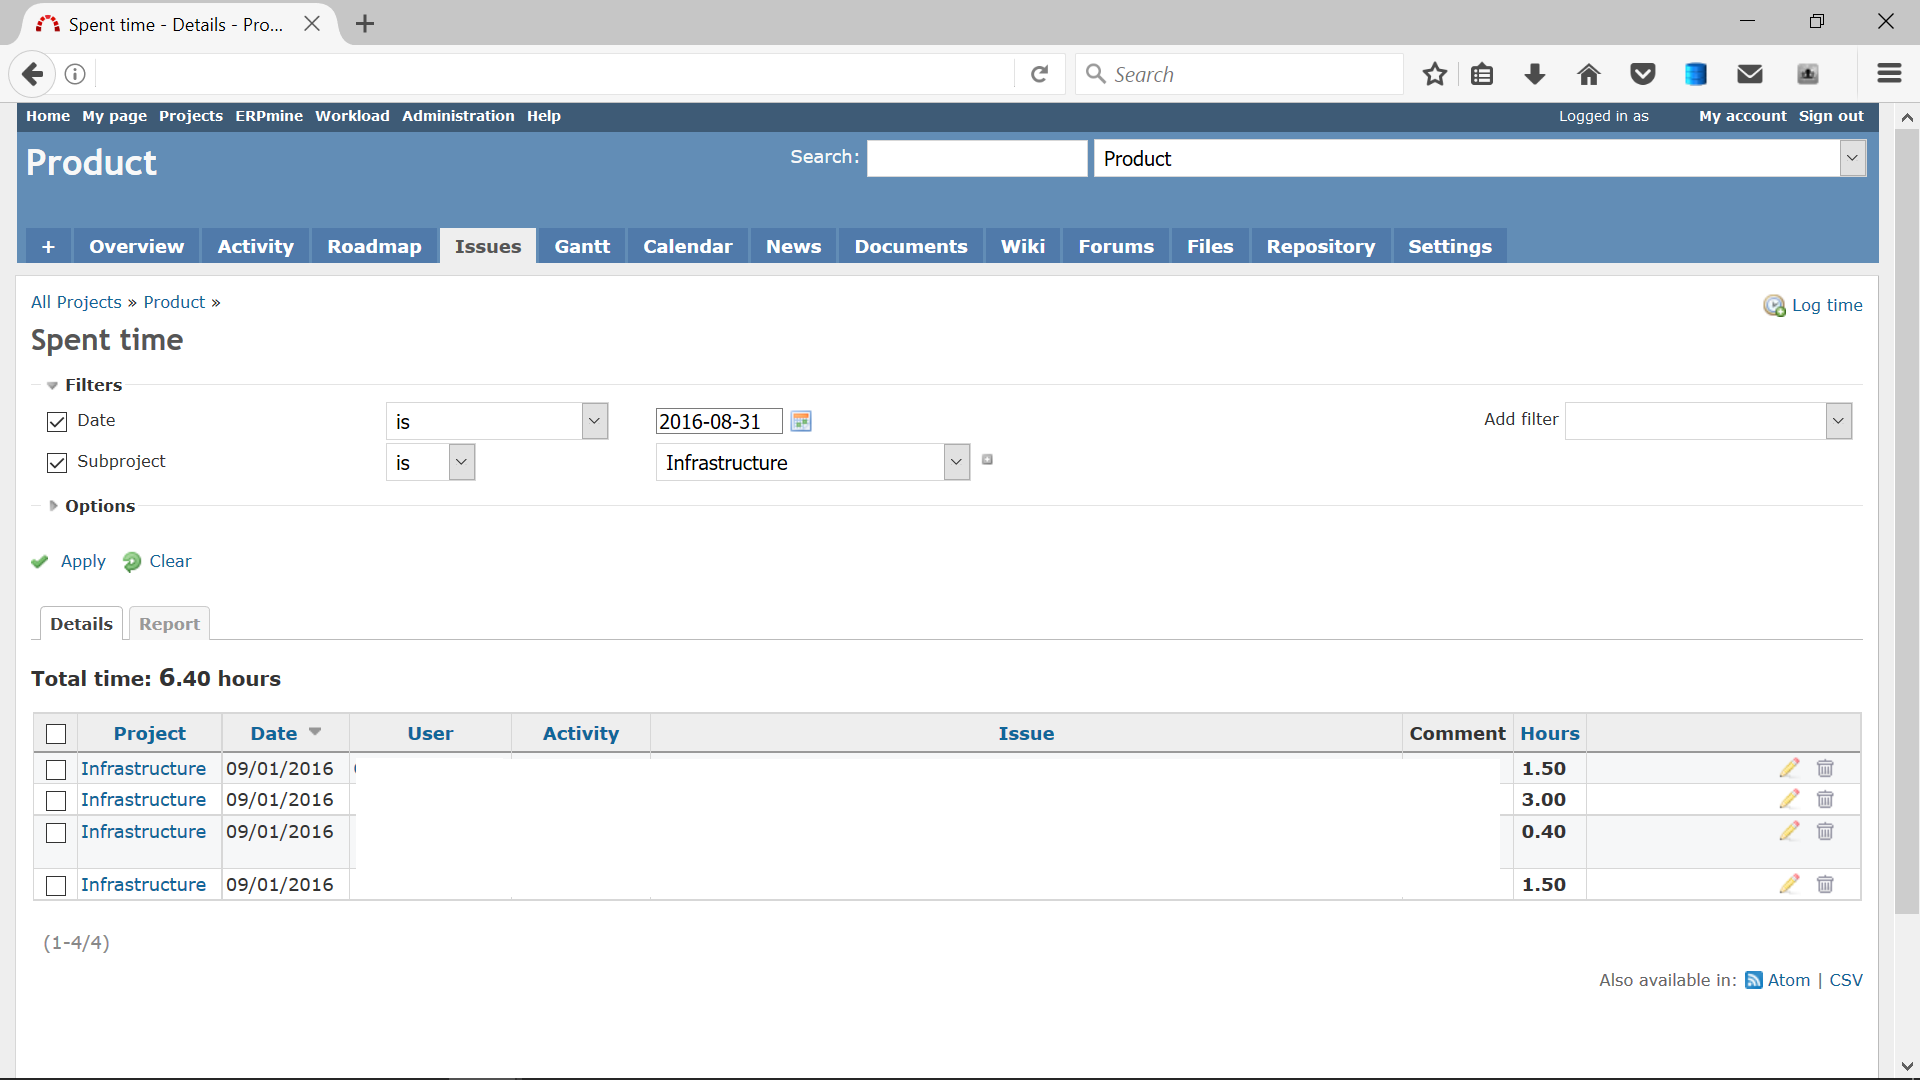This screenshot has width=1920, height=1080.
Task: Click the small multi-select toggle beside Infrastructure
Action: (x=987, y=460)
